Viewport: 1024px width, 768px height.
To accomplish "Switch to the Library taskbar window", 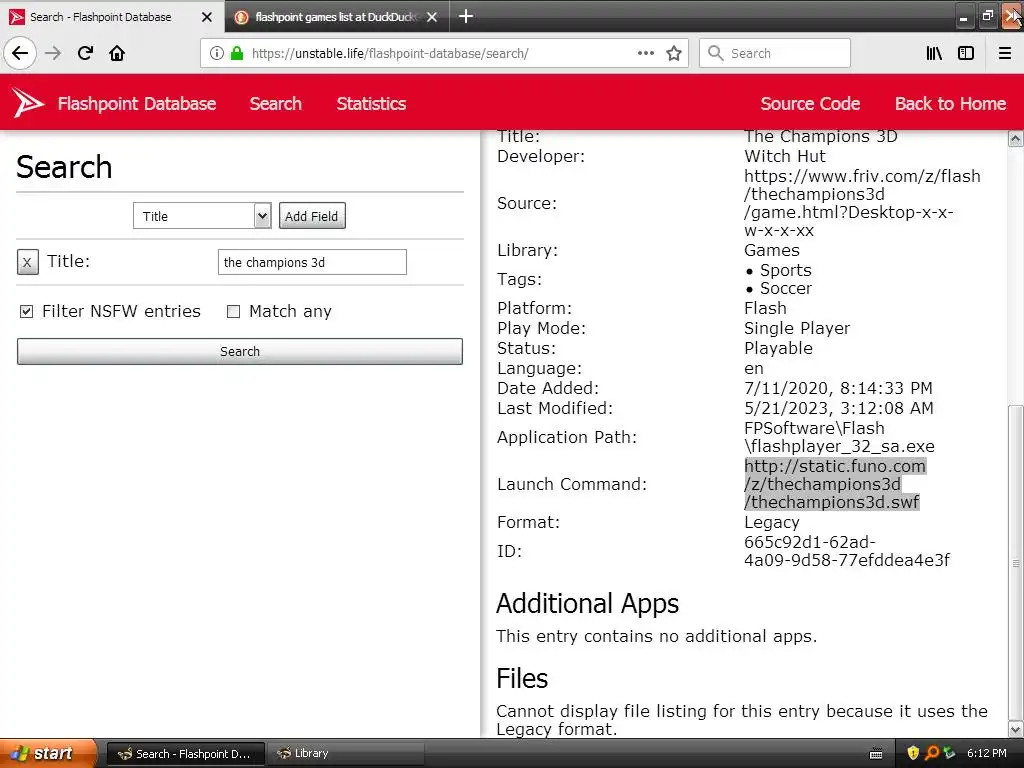I will [346, 754].
